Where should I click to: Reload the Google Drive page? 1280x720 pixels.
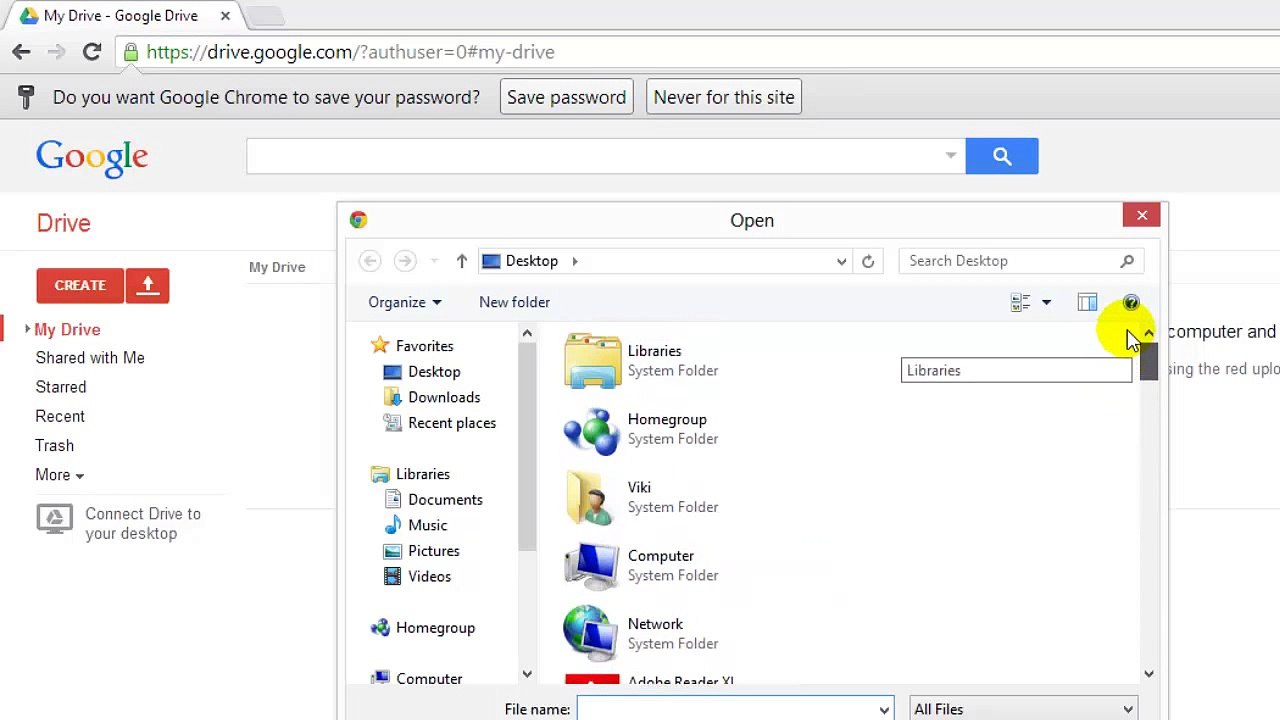coord(91,52)
